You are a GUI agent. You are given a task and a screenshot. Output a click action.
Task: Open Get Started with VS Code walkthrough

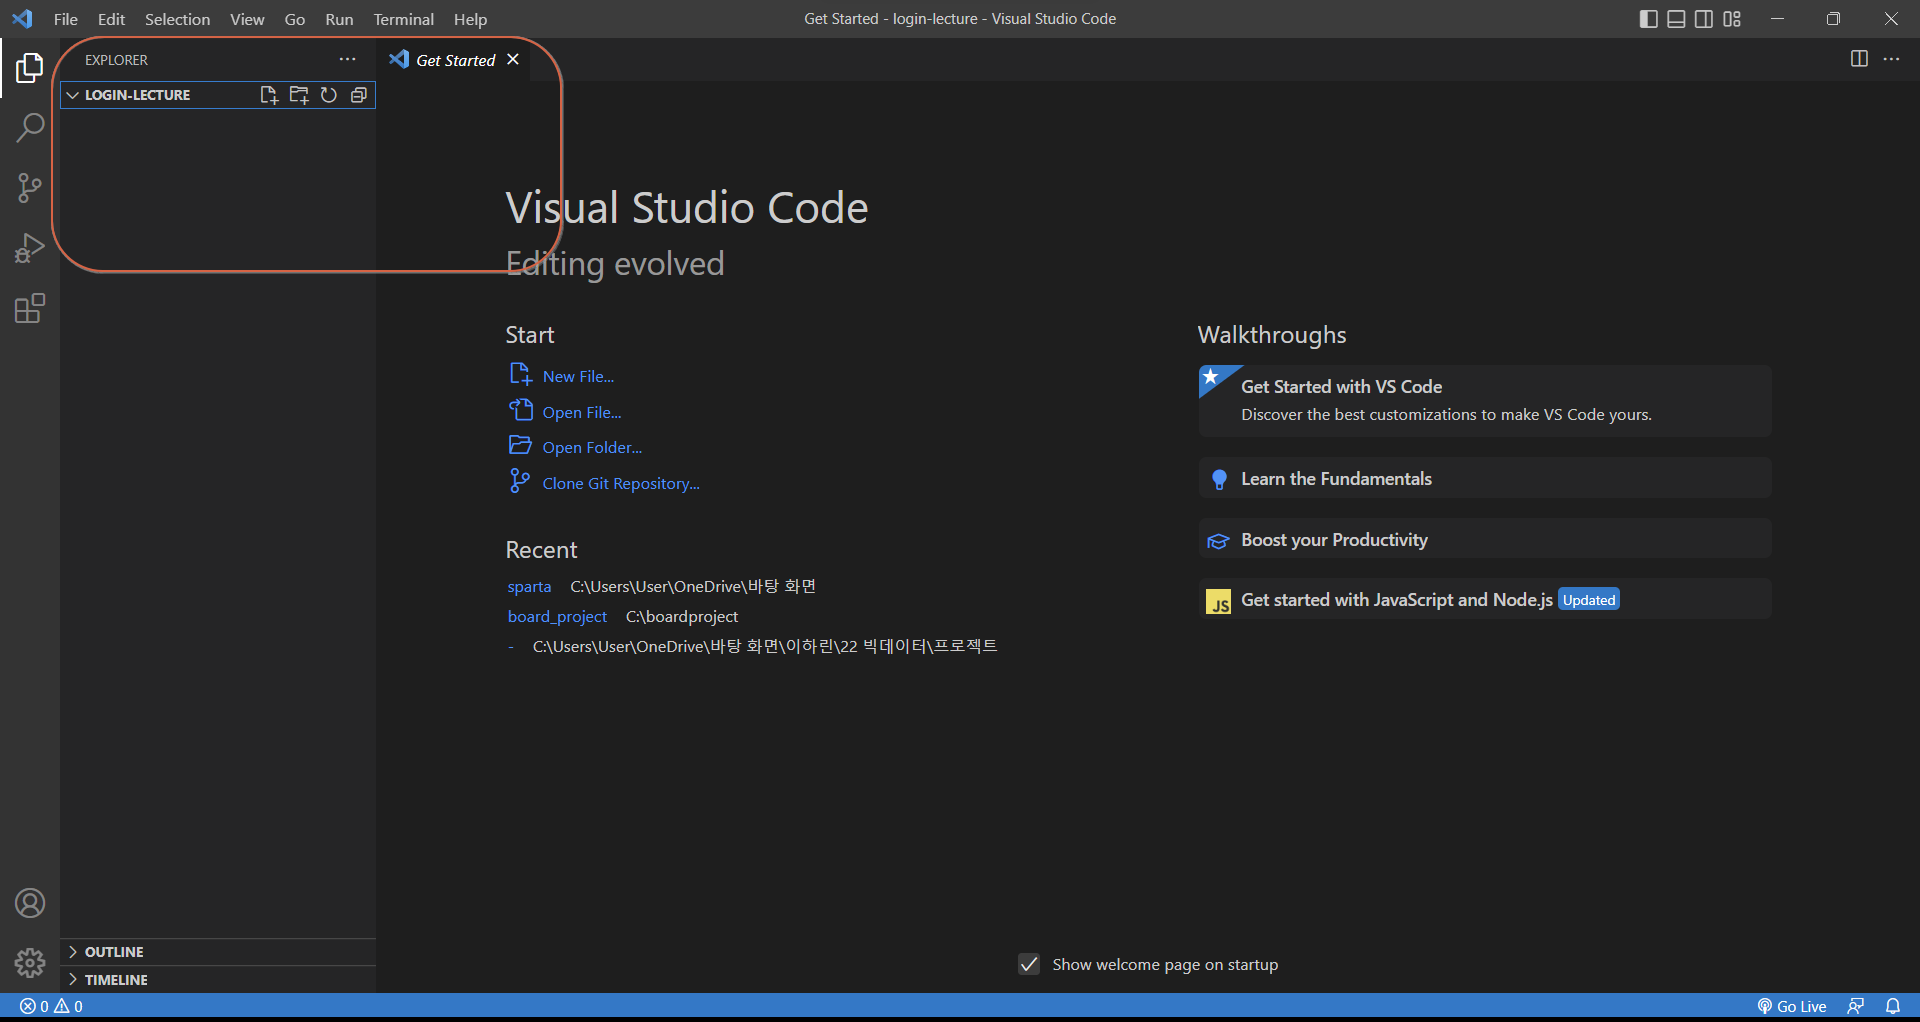click(x=1484, y=400)
